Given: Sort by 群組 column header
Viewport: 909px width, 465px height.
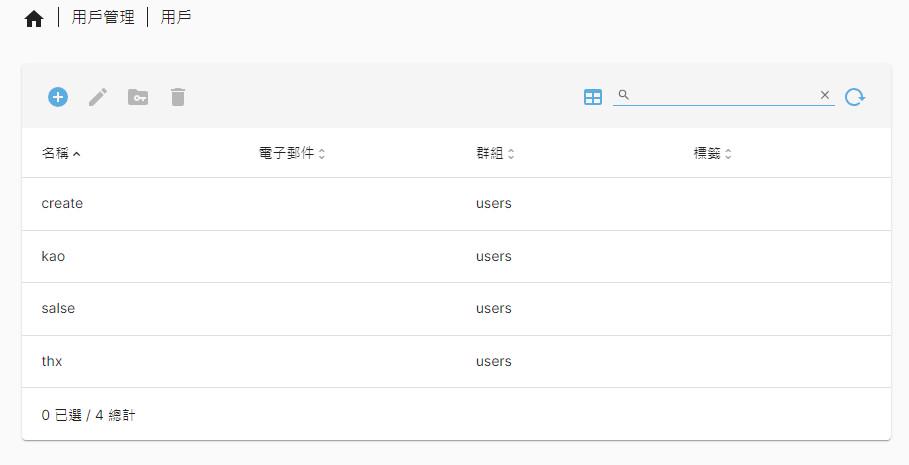Looking at the screenshot, I should 495,153.
